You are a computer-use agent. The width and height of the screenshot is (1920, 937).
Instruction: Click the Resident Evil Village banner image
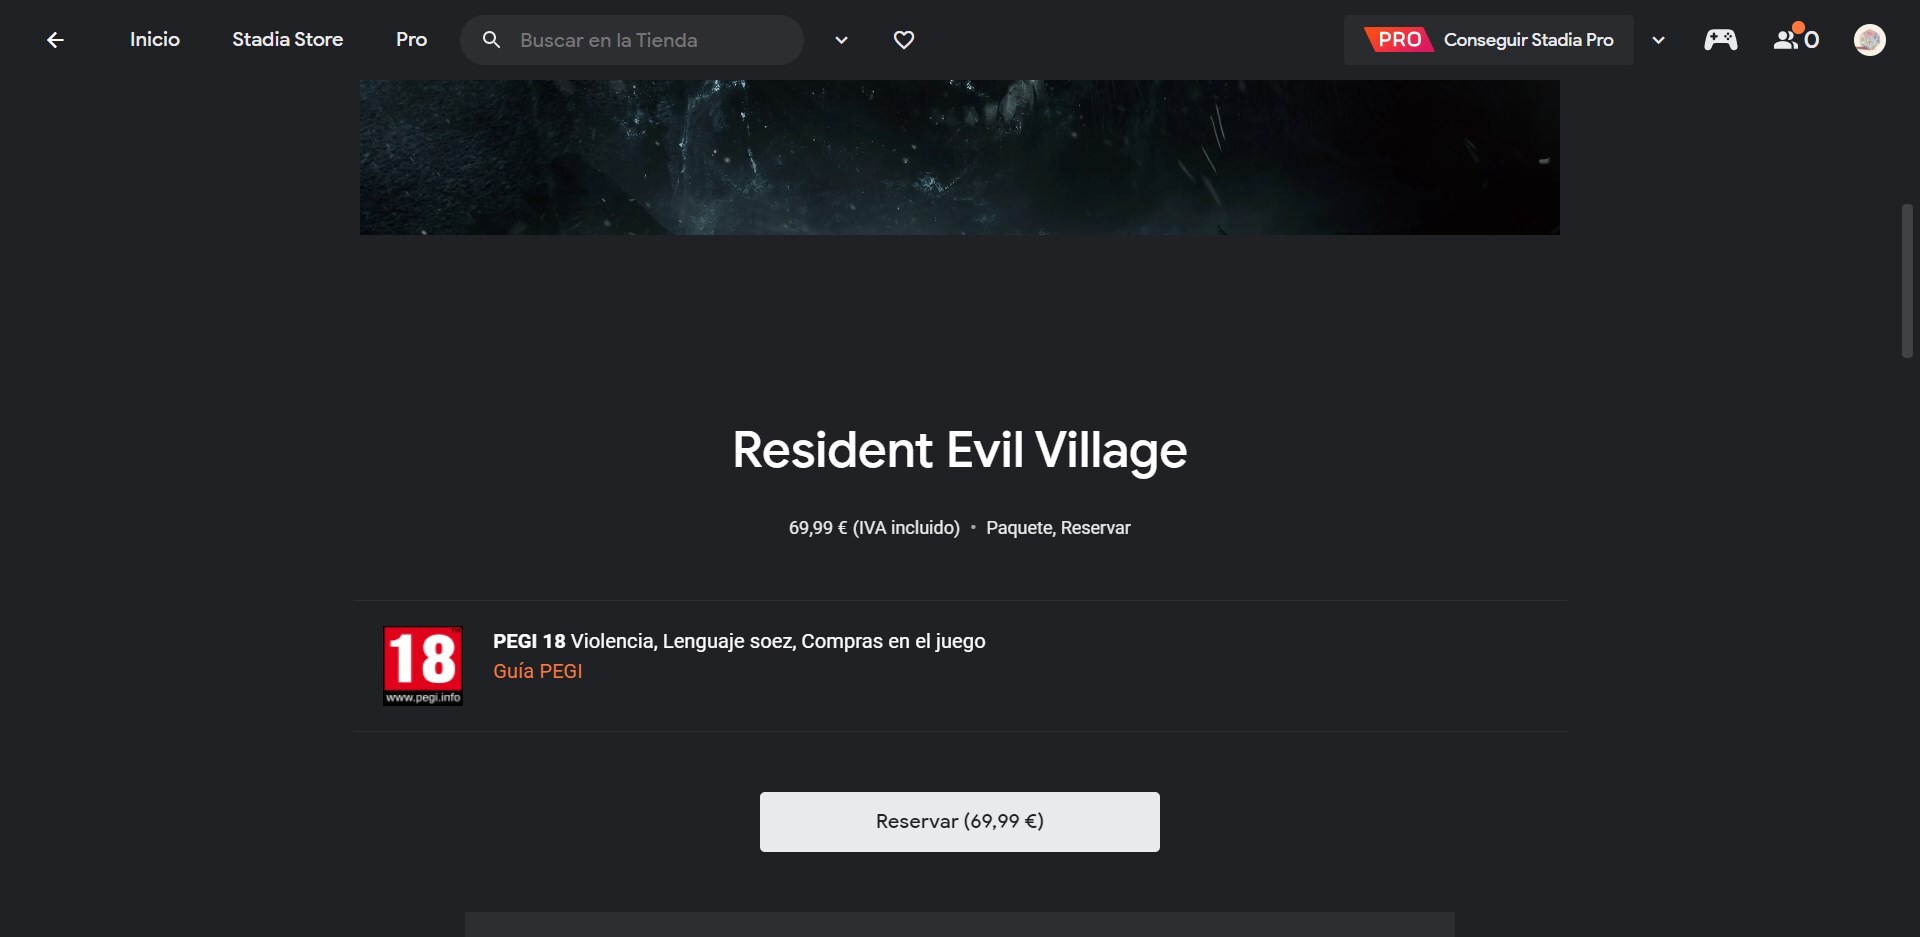tap(960, 158)
